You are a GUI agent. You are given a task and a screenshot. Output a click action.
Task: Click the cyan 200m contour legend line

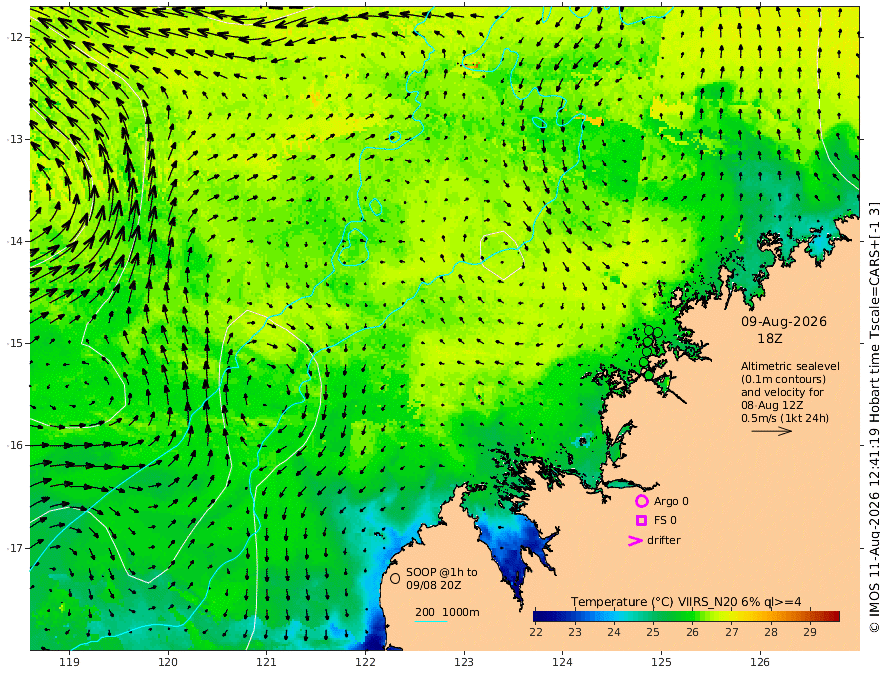(430, 621)
